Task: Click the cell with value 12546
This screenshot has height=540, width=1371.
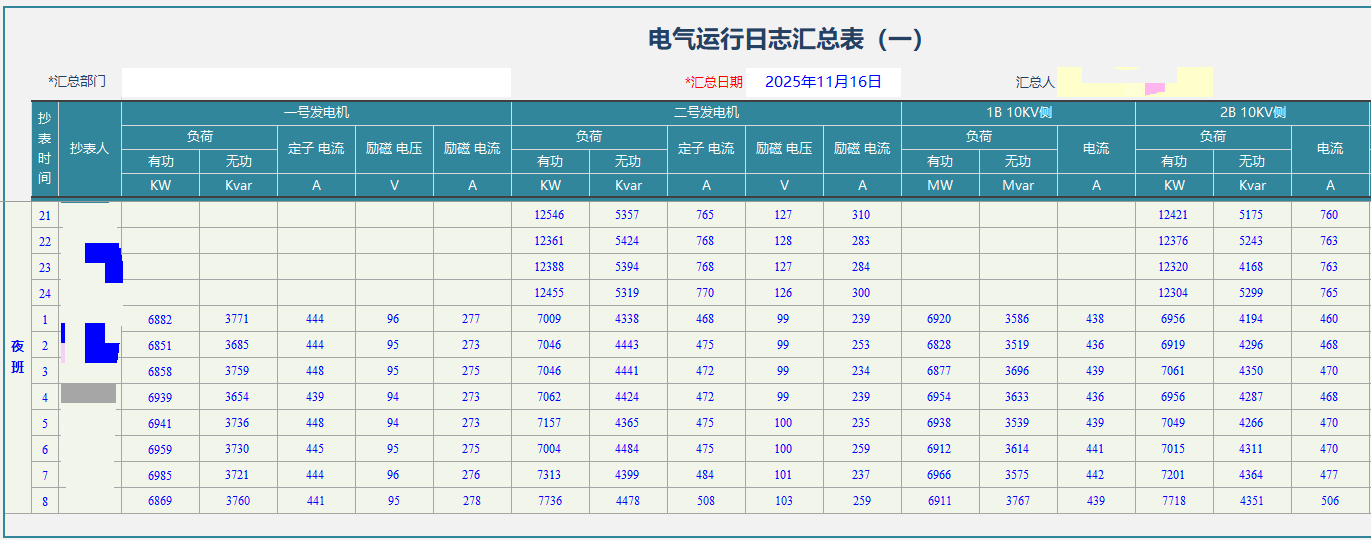Action: coord(549,215)
